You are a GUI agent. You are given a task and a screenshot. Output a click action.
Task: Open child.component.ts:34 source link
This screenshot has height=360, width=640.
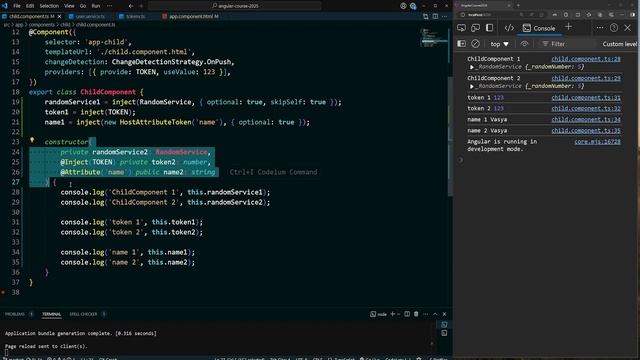tap(586, 120)
